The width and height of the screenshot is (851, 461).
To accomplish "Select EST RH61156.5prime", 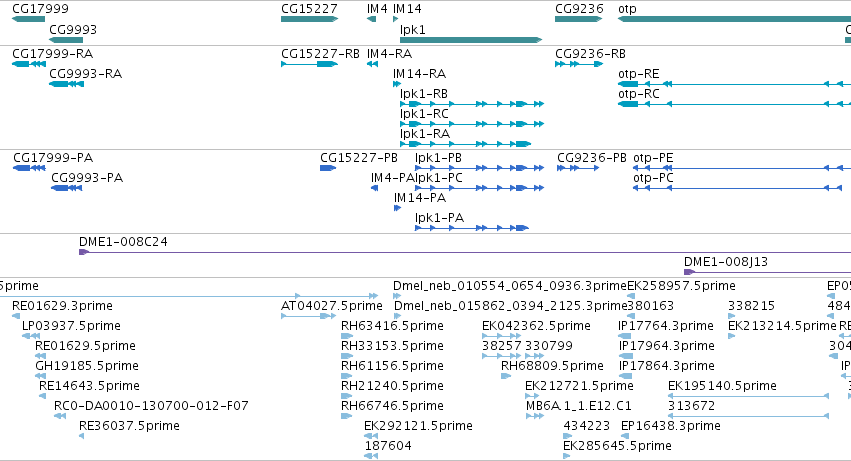I will [392, 367].
